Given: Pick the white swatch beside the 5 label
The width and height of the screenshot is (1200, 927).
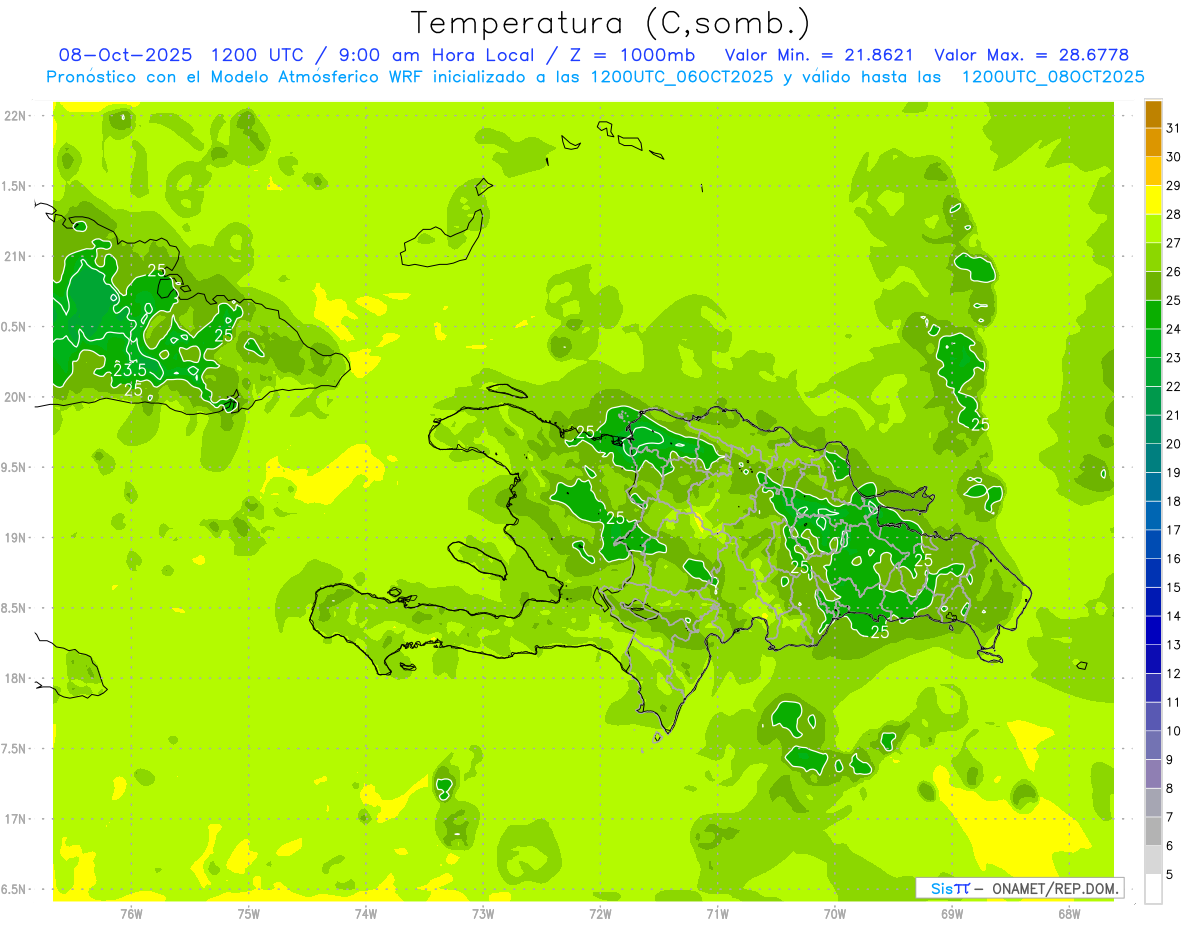Looking at the screenshot, I should coord(1153,888).
